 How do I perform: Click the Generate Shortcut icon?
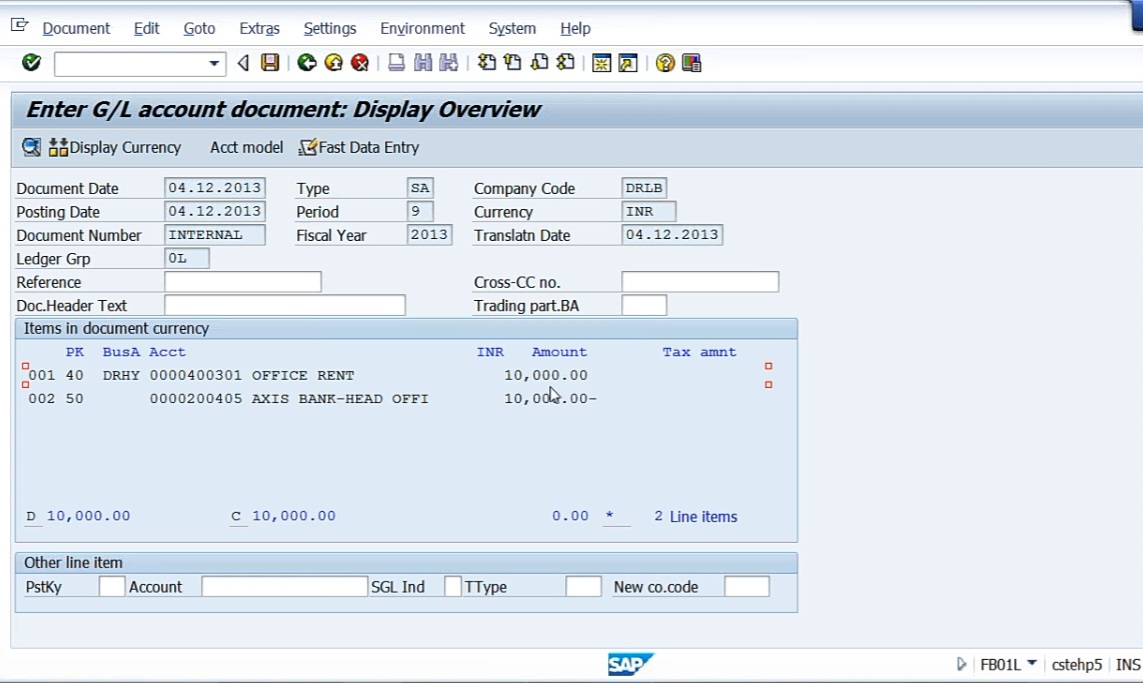(x=628, y=63)
